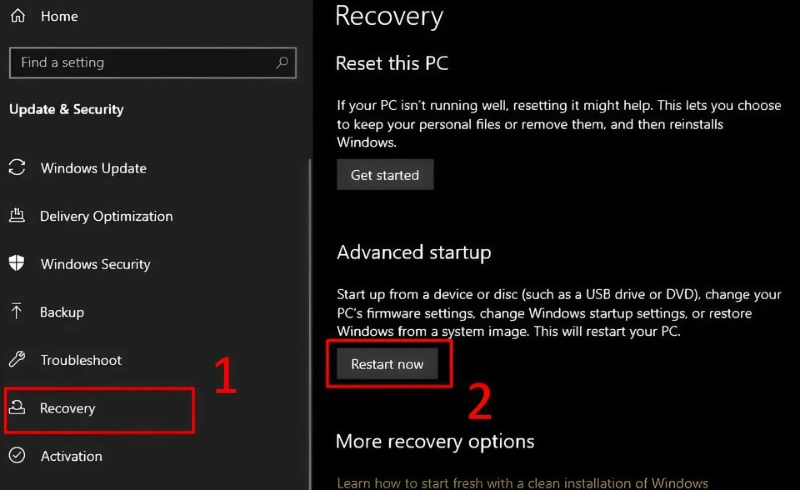Open Windows Update settings page

point(93,168)
